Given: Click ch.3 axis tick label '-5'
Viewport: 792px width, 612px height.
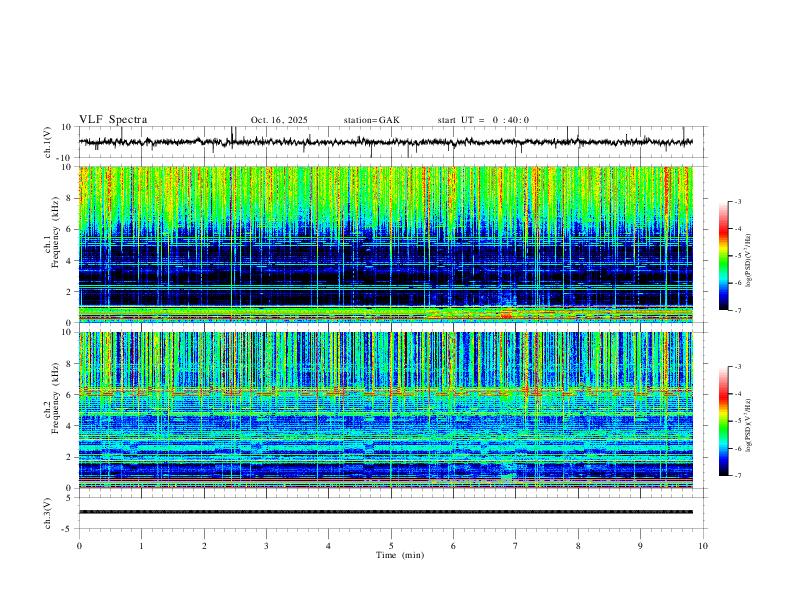Looking at the screenshot, I should click(68, 529).
